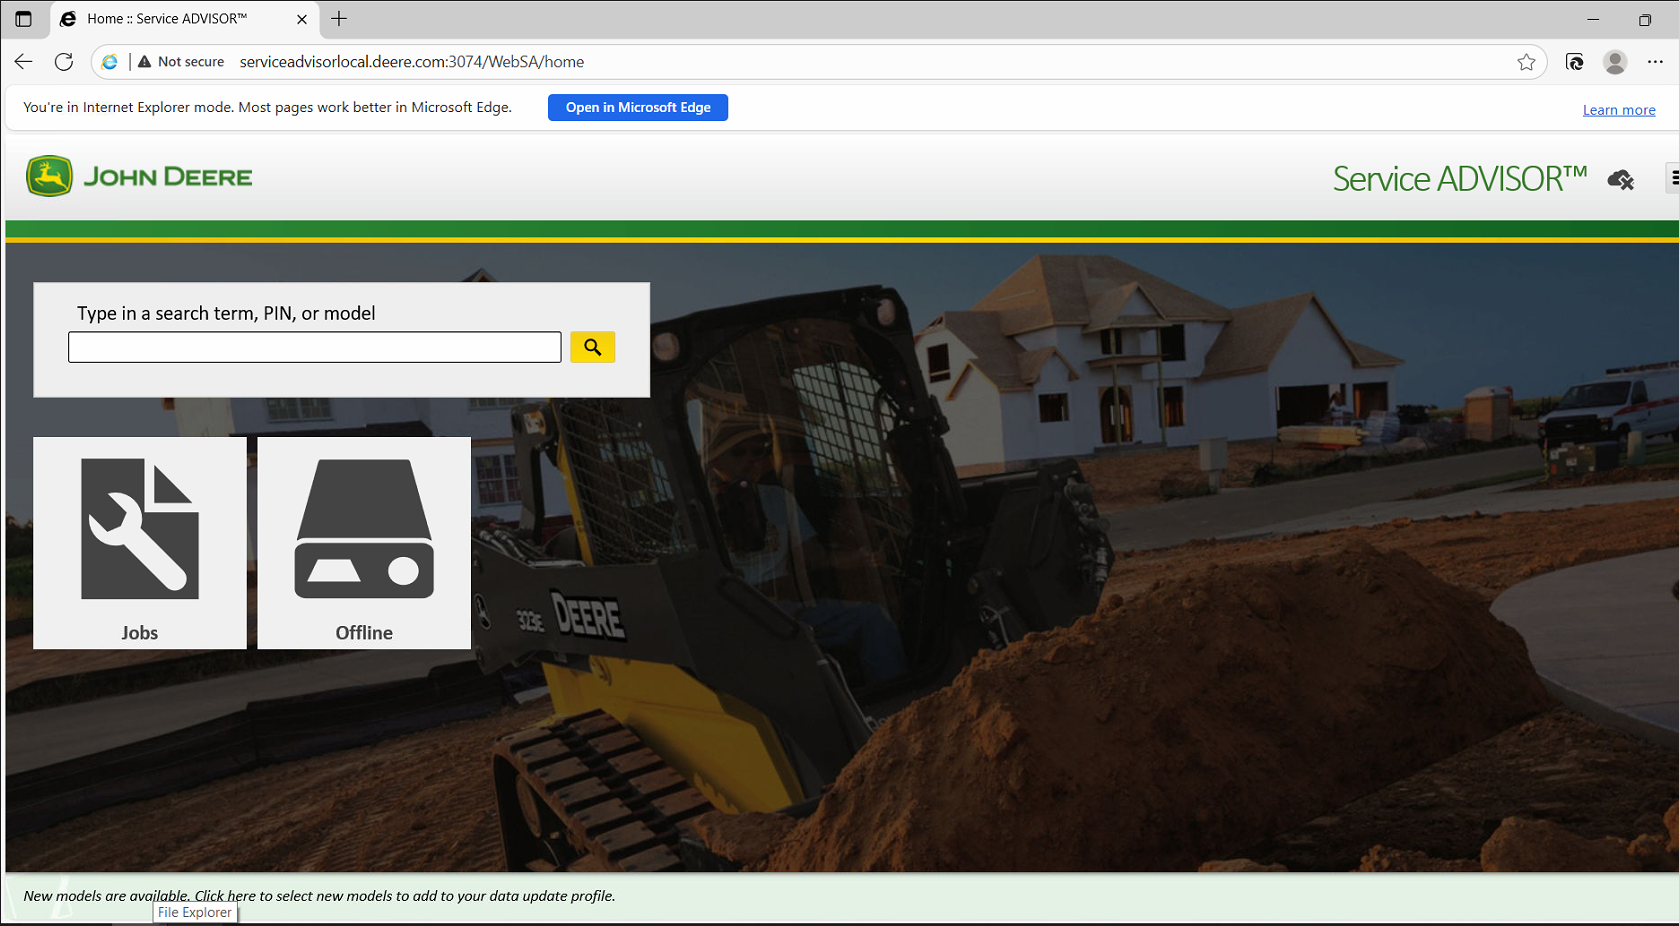Open the browser profile avatar
The image size is (1679, 926).
[1615, 61]
